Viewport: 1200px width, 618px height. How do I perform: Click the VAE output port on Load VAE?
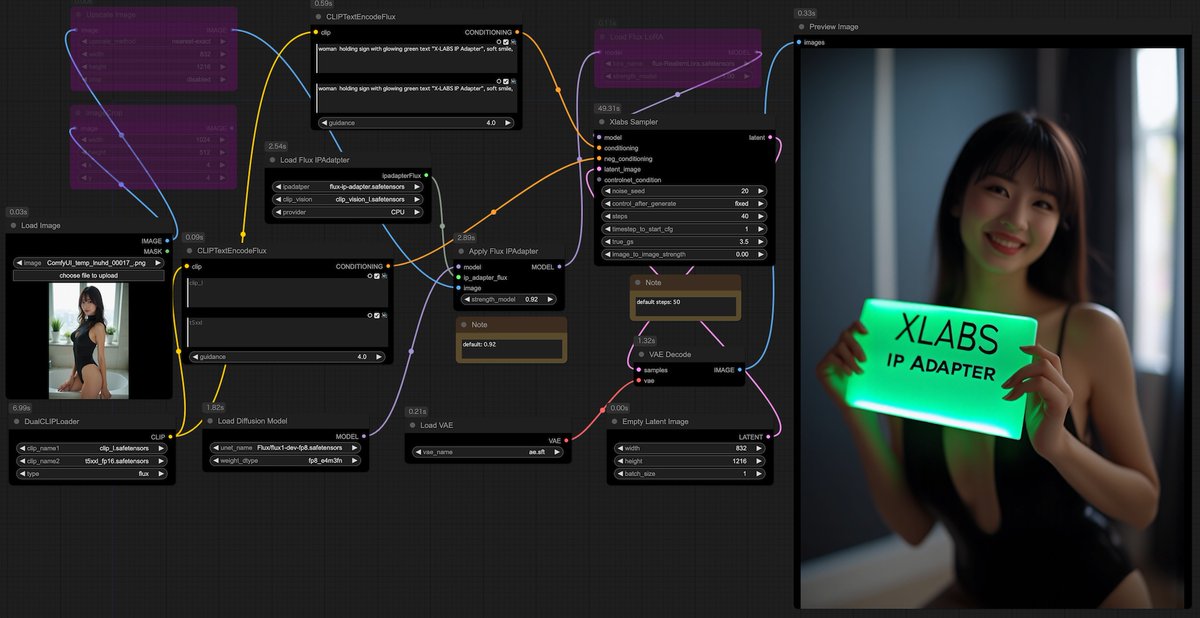[567, 440]
